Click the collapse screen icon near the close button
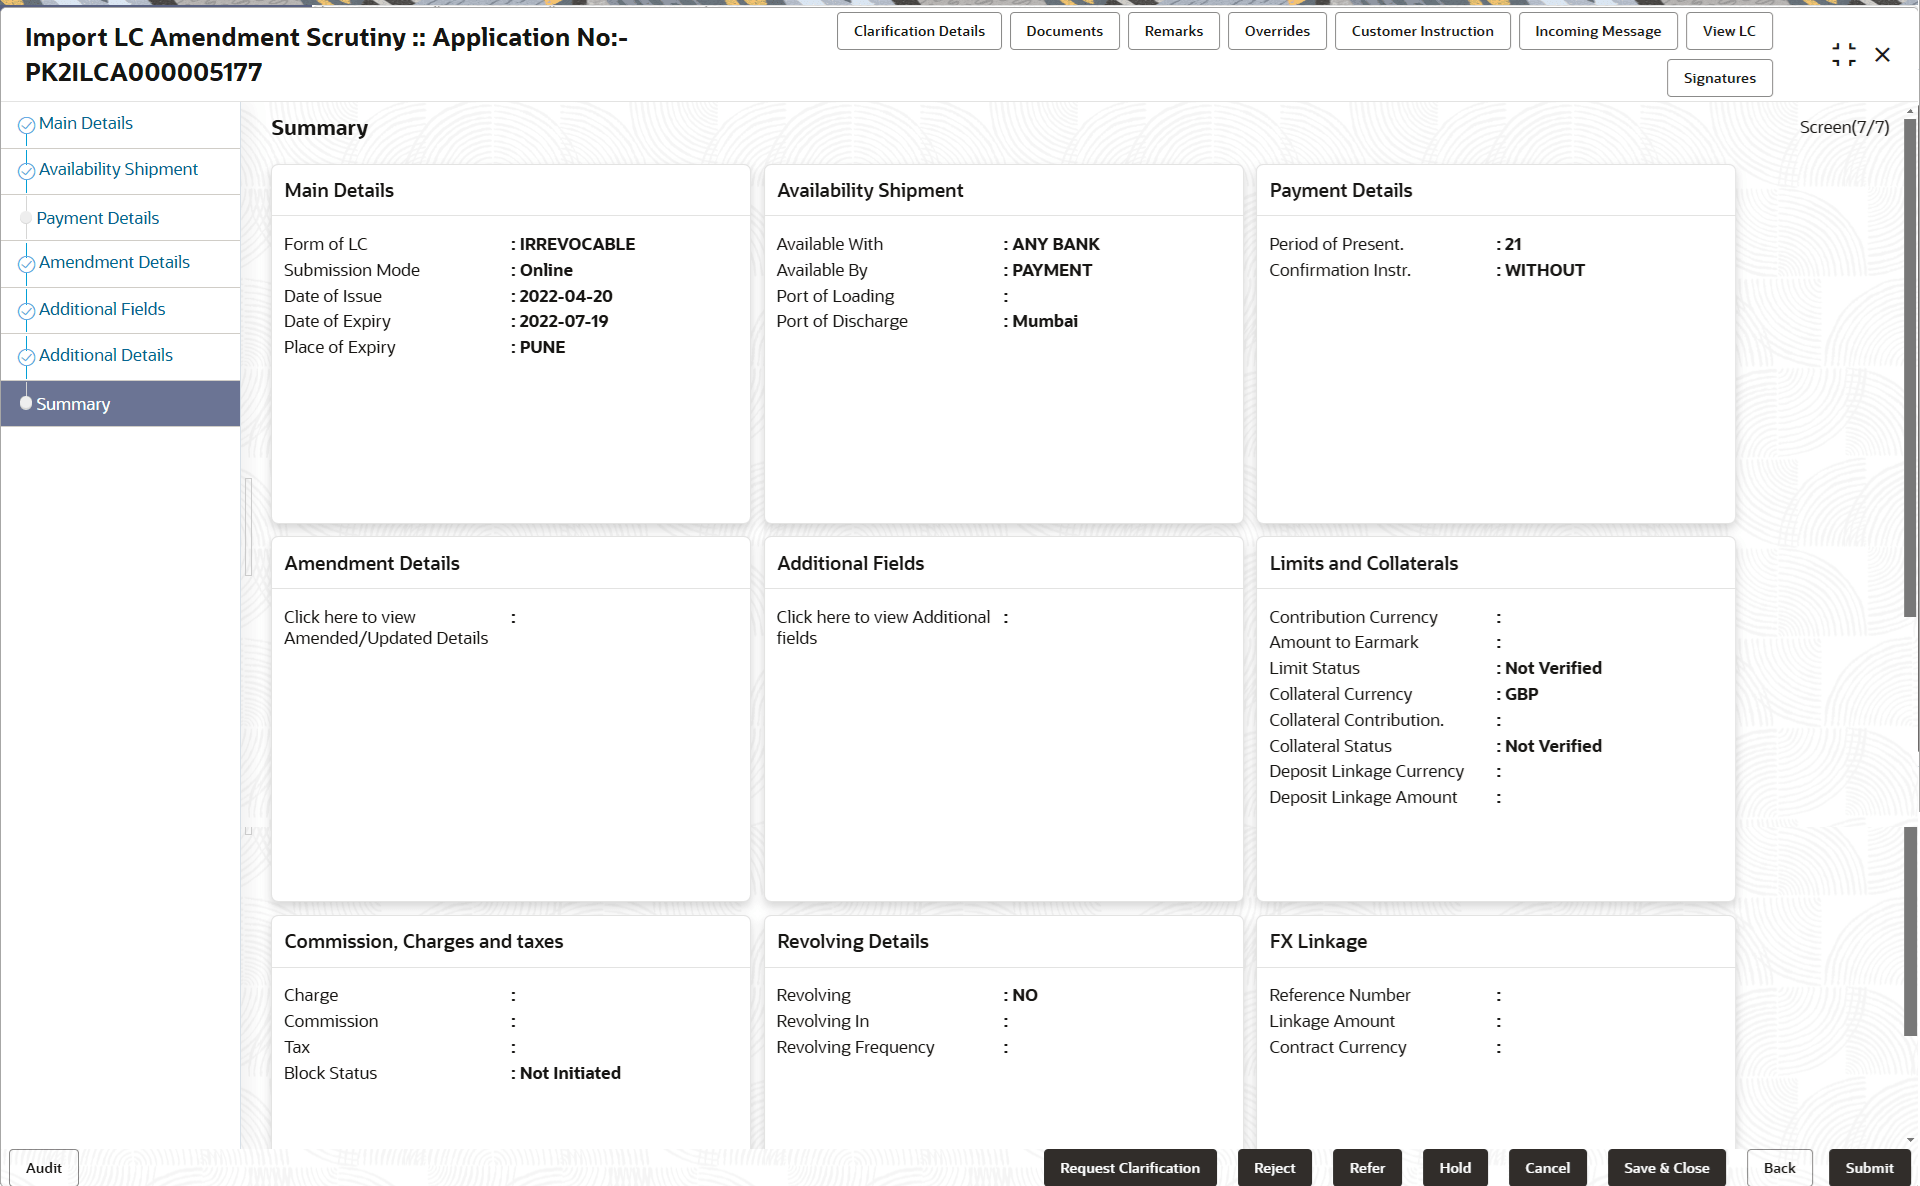Viewport: 1920px width, 1186px height. pyautogui.click(x=1843, y=55)
